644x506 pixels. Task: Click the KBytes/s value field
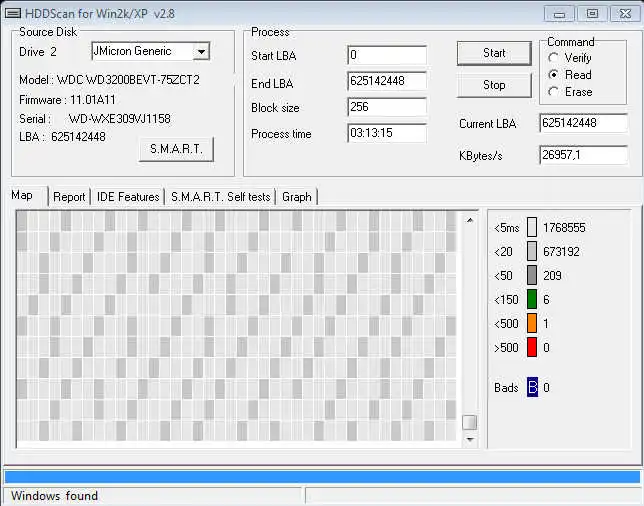coord(583,155)
